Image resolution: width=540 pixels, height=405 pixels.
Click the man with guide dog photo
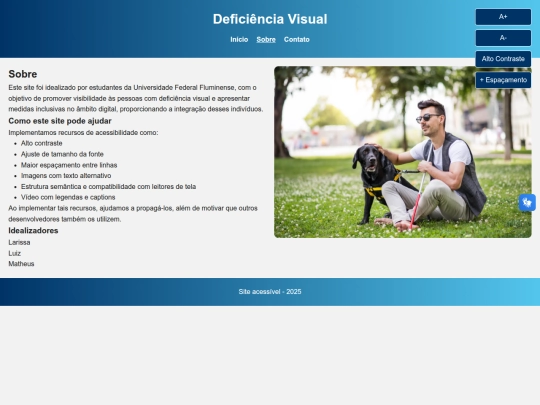click(x=403, y=152)
